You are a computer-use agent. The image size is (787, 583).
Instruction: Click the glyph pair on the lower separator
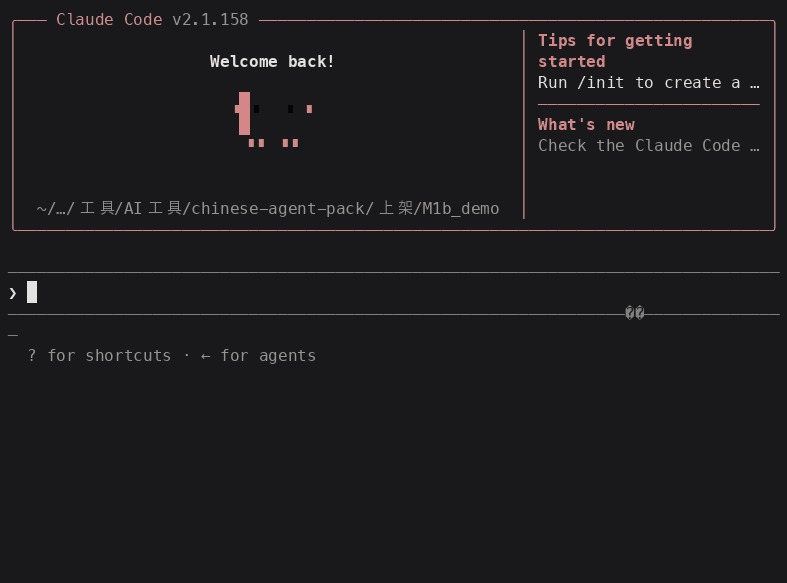tap(635, 313)
